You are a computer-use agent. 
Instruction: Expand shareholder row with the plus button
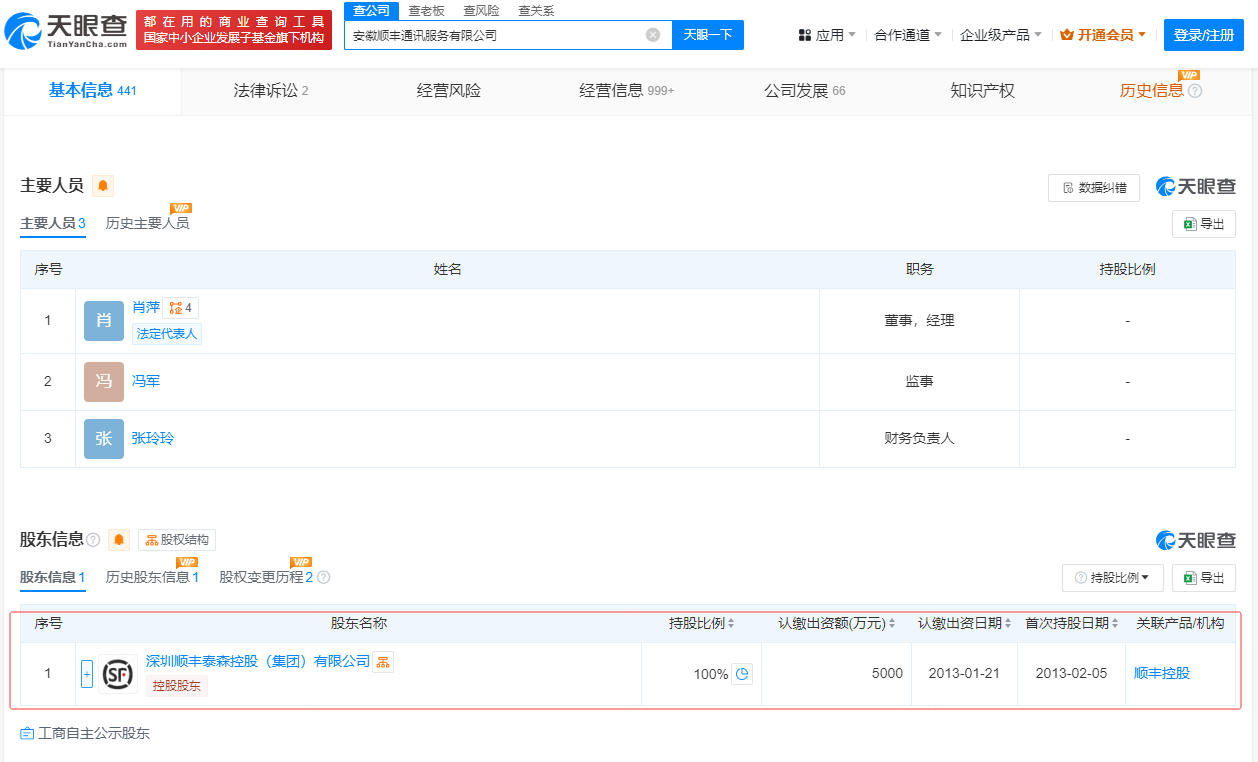tap(87, 674)
